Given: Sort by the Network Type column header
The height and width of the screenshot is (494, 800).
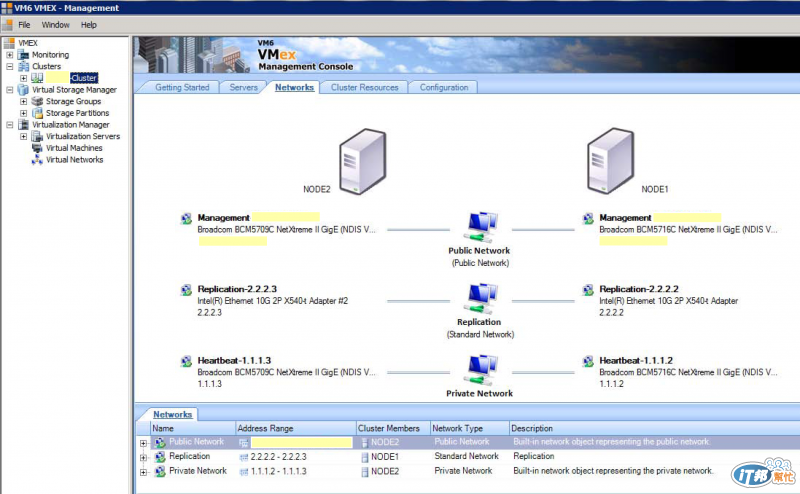Looking at the screenshot, I should (x=470, y=428).
